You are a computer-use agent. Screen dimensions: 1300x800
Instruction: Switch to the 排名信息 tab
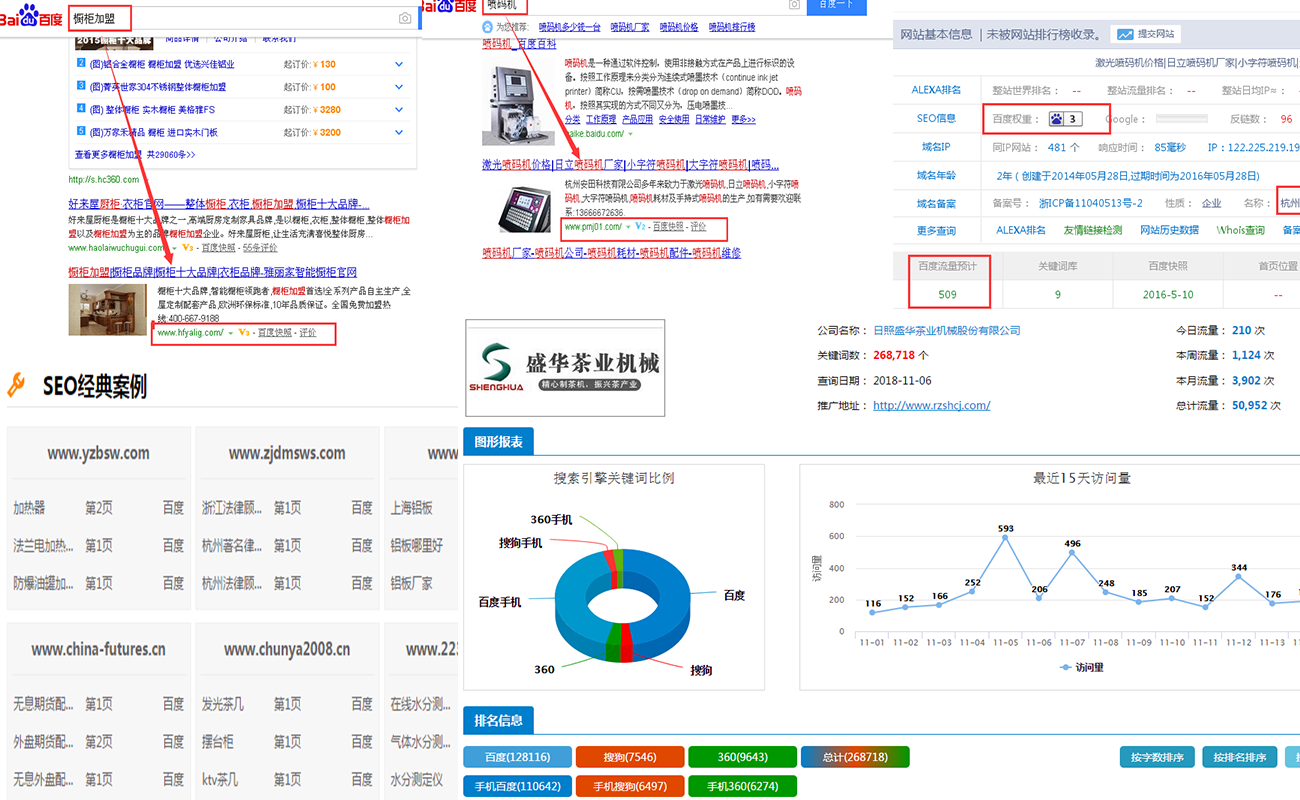coord(499,720)
